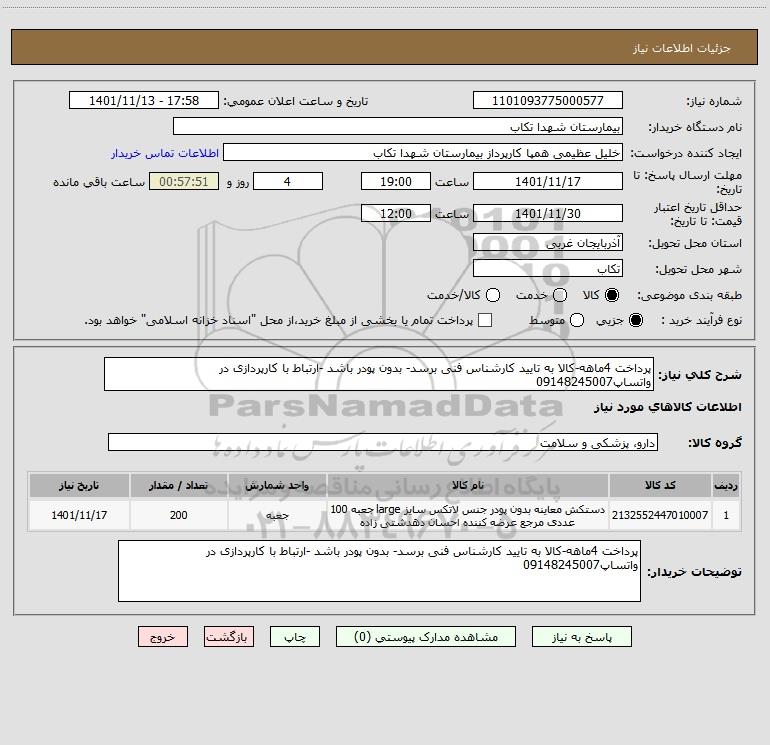Select the کالا/خدمت radio button

tap(493, 295)
